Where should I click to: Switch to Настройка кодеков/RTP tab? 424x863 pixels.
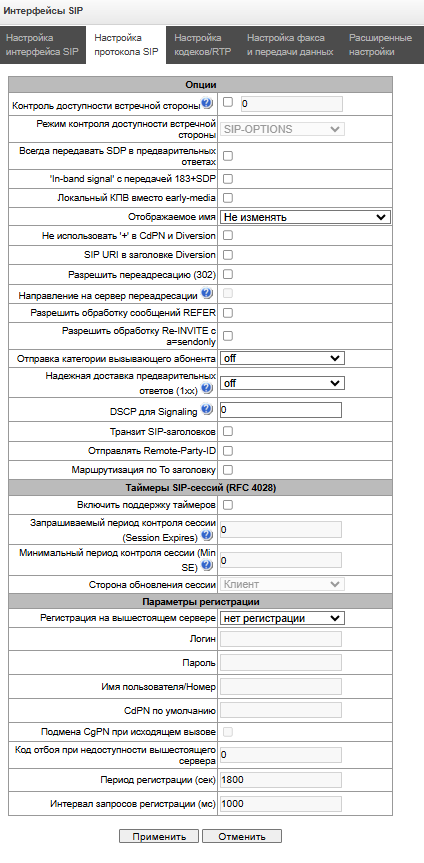[203, 45]
